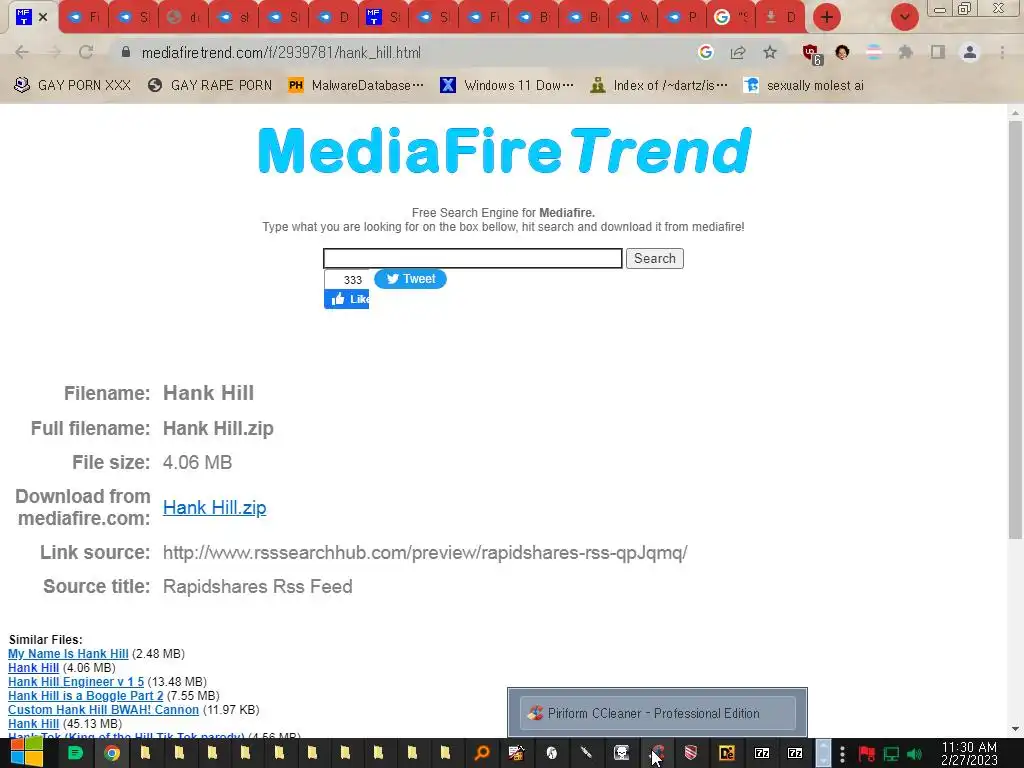The width and height of the screenshot is (1024, 768).
Task: Open similar file My Name Is Hank Hill
Action: [69, 654]
